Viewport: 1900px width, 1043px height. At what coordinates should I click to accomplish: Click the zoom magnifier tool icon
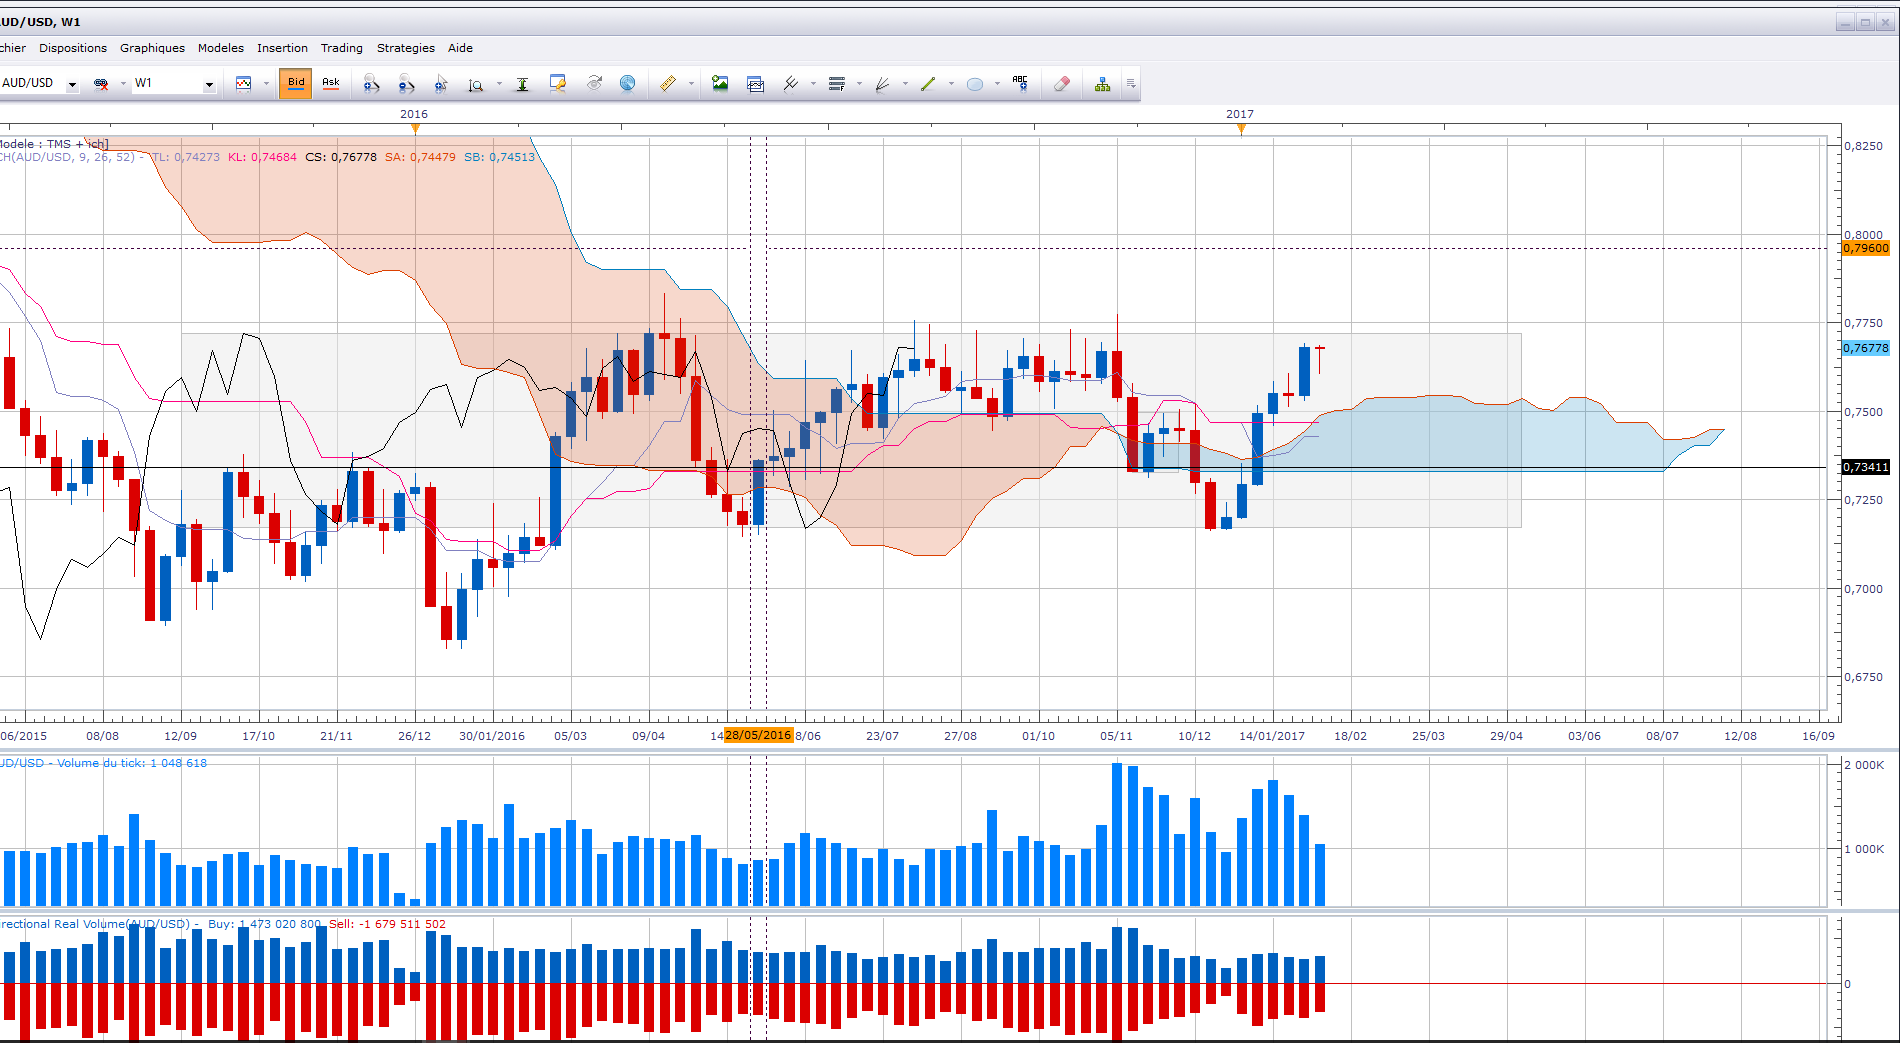click(x=476, y=85)
